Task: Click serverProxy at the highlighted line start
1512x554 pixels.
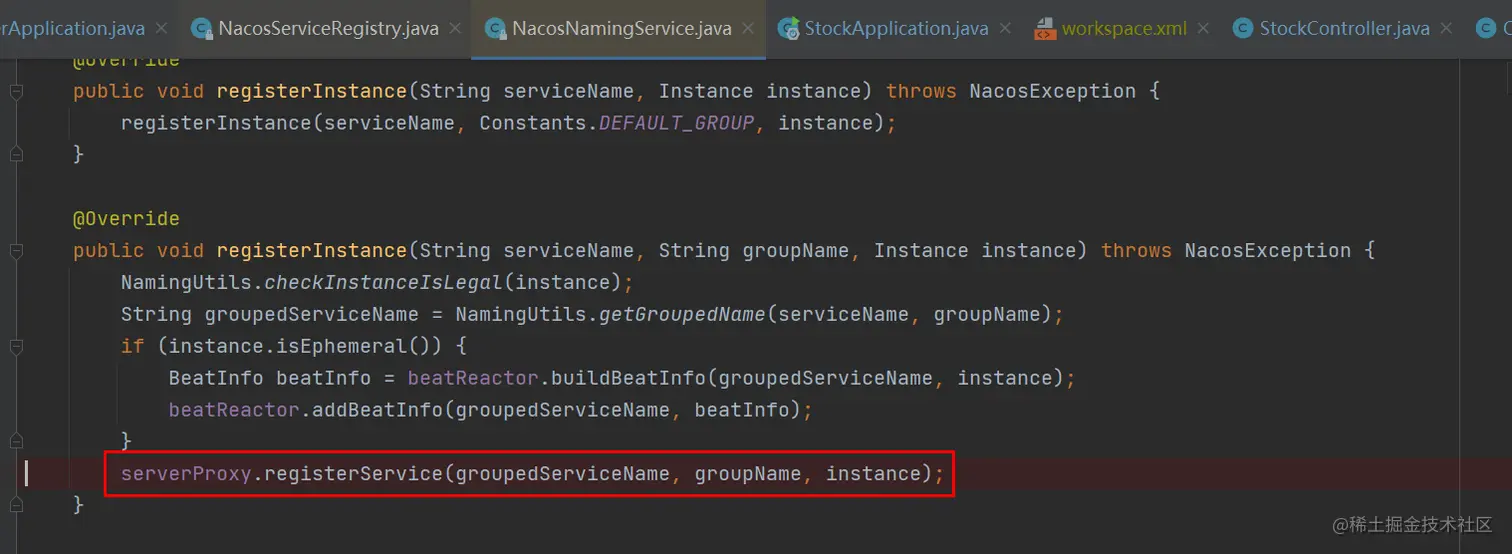Action: click(186, 473)
